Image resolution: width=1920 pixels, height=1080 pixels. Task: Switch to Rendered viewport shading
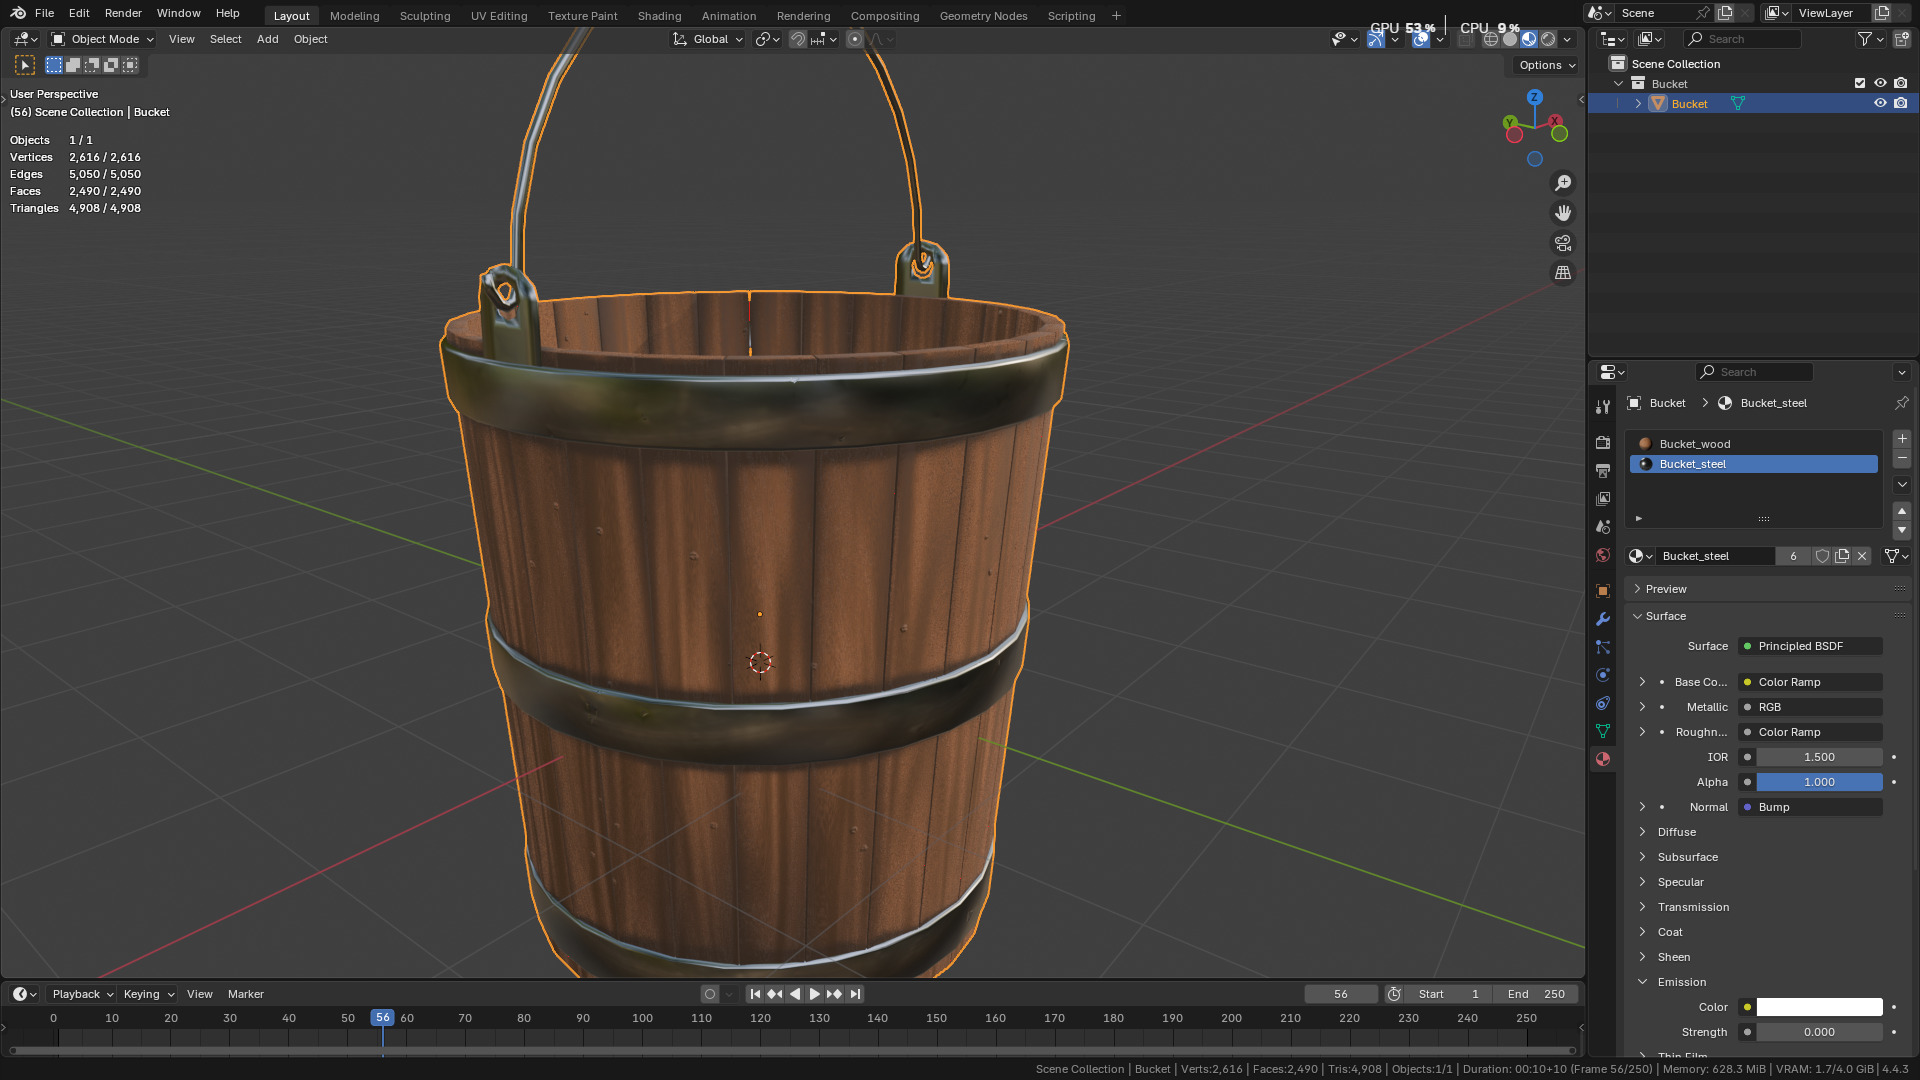coord(1548,39)
